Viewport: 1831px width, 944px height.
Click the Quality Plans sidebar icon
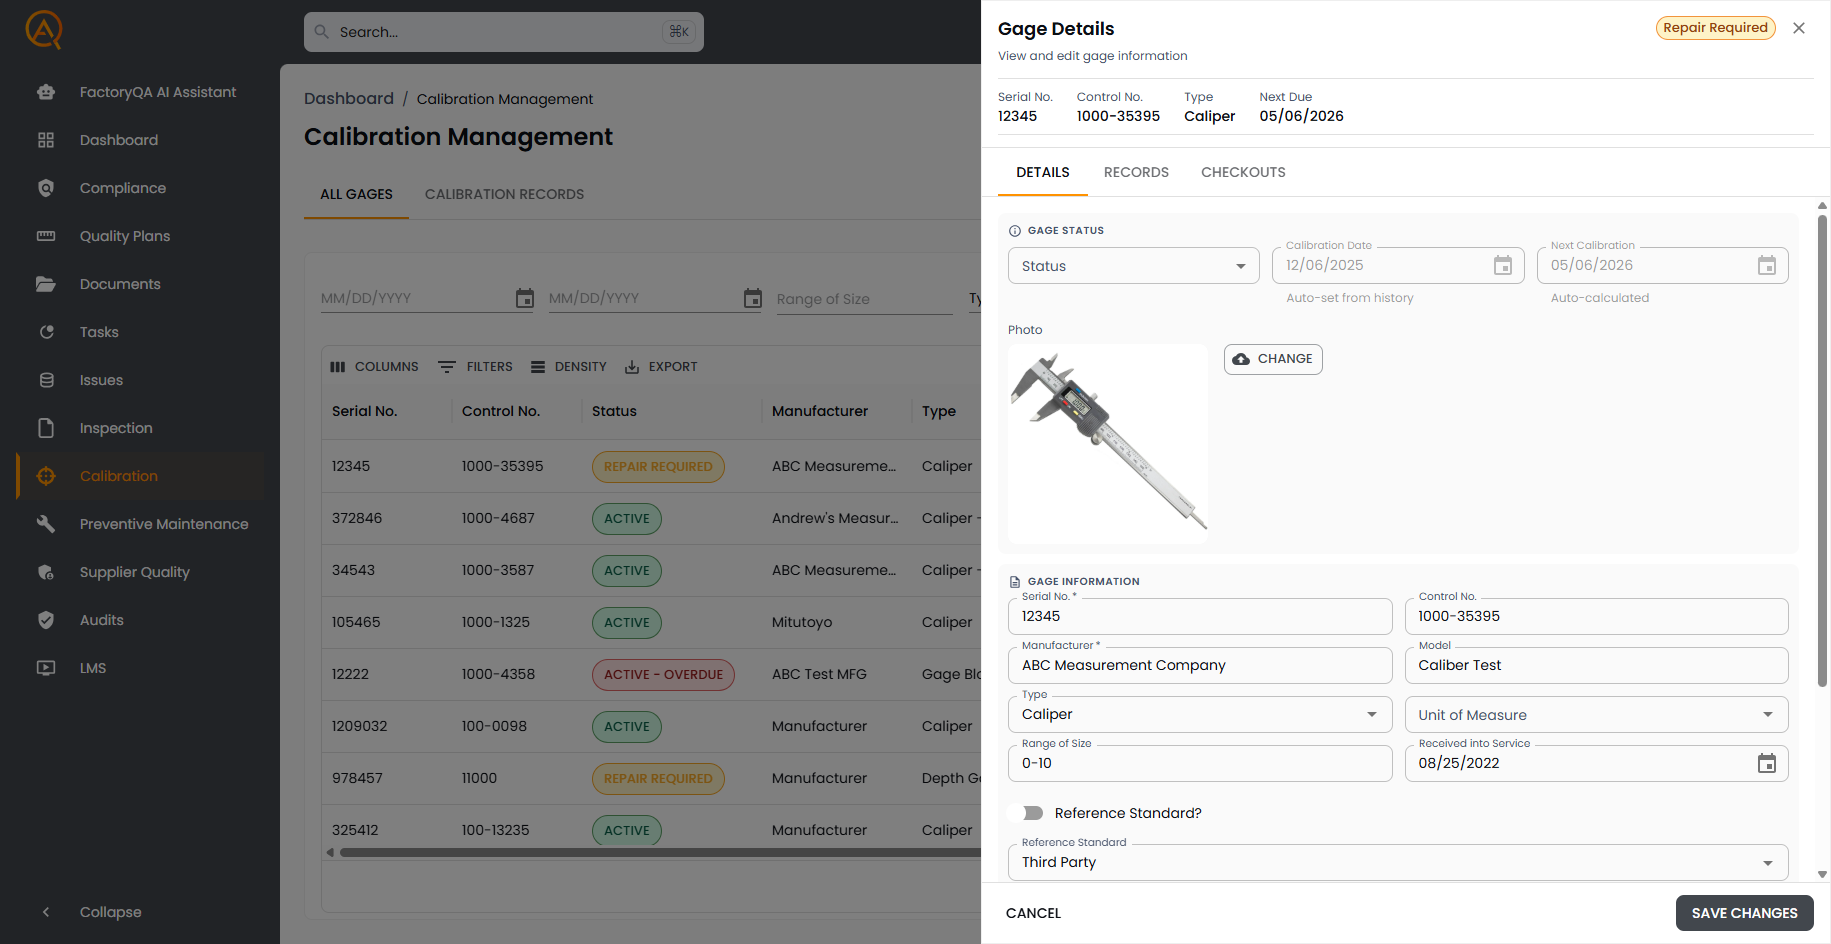(46, 236)
